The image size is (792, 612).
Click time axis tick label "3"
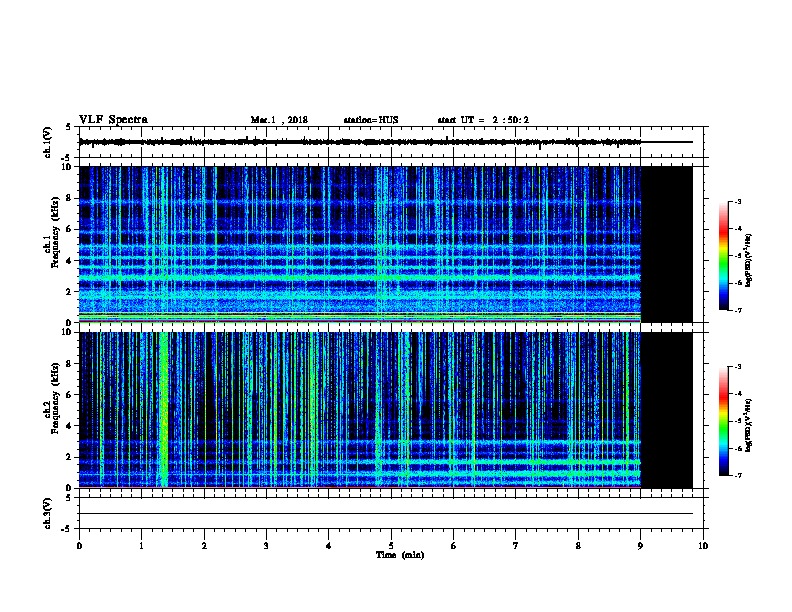coord(266,545)
